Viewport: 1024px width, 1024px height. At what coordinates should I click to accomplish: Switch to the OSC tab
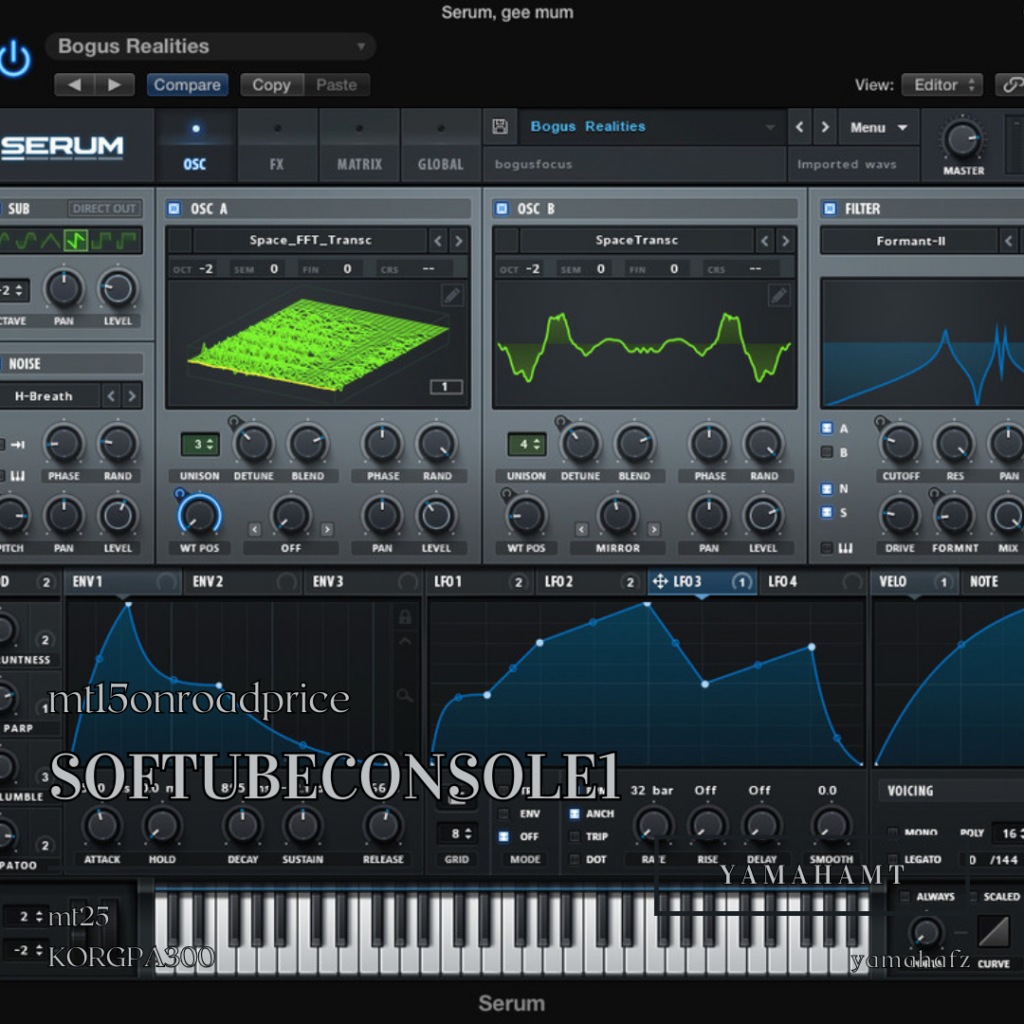195,145
